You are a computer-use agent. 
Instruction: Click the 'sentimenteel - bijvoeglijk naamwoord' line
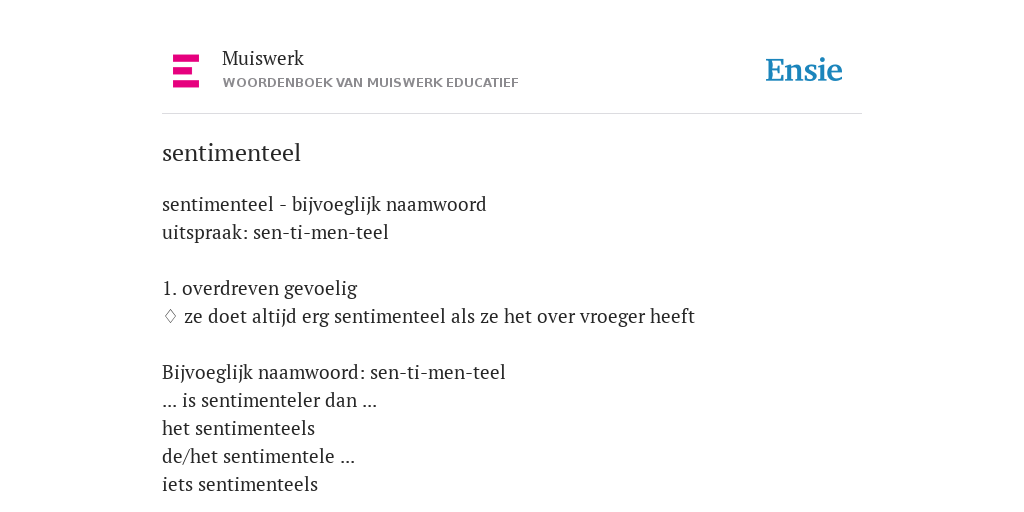pos(324,204)
